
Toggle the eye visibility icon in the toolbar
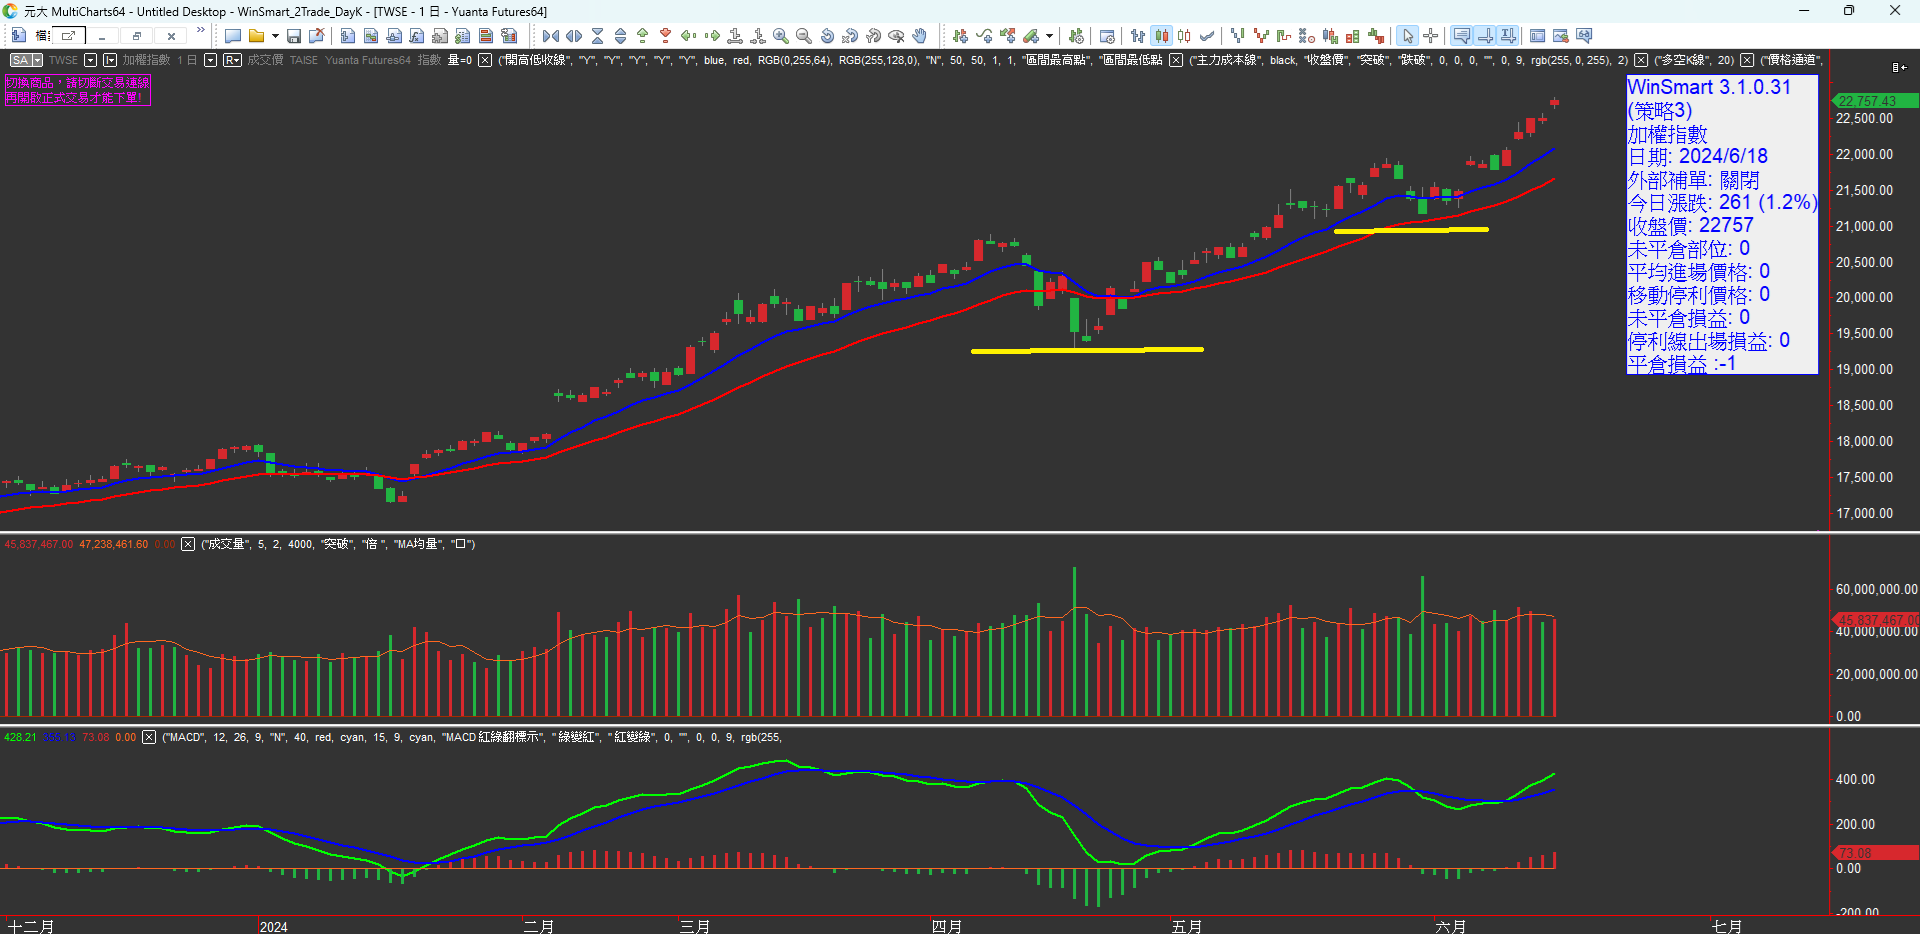(x=896, y=36)
